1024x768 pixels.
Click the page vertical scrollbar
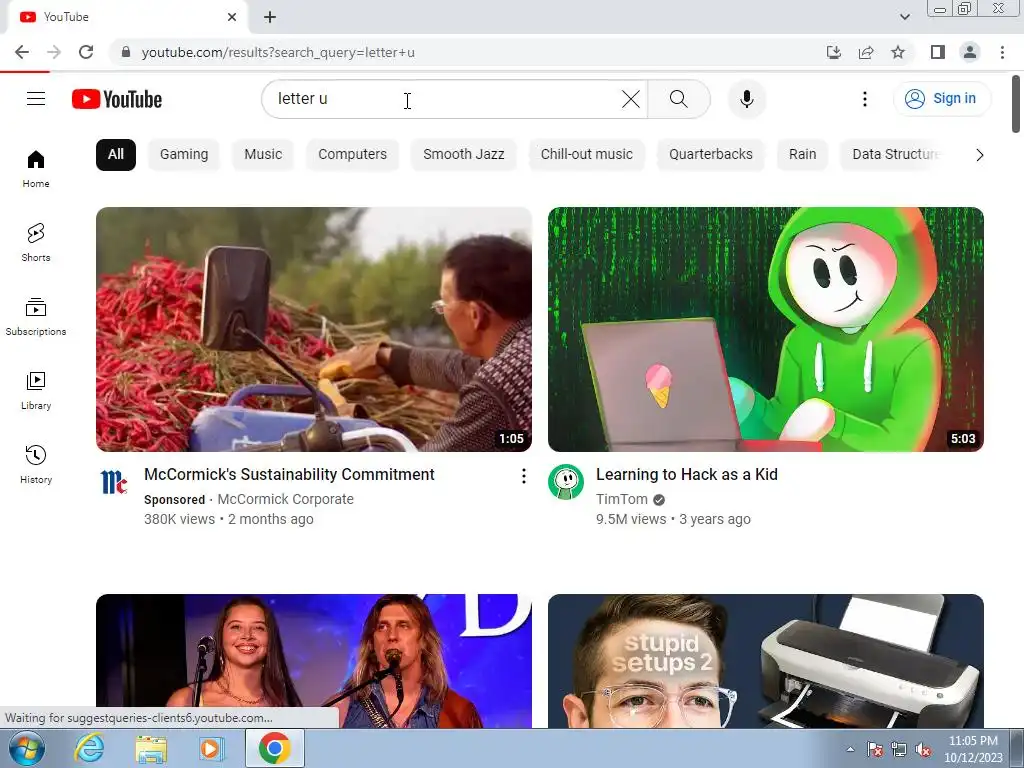1016,104
